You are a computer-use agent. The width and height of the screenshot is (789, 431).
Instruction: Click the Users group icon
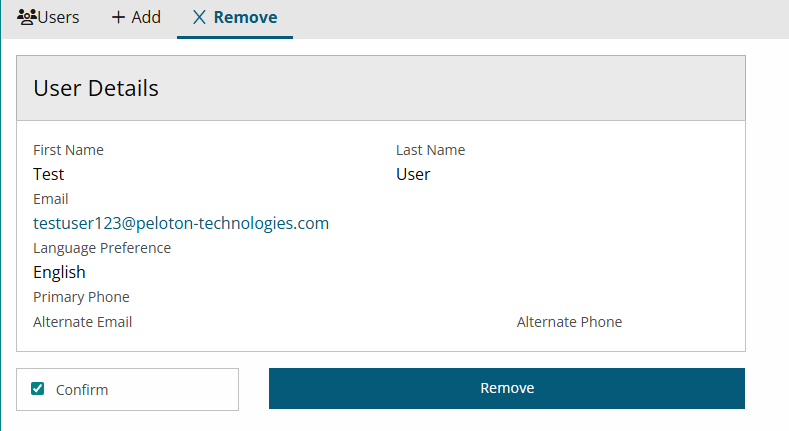click(27, 17)
